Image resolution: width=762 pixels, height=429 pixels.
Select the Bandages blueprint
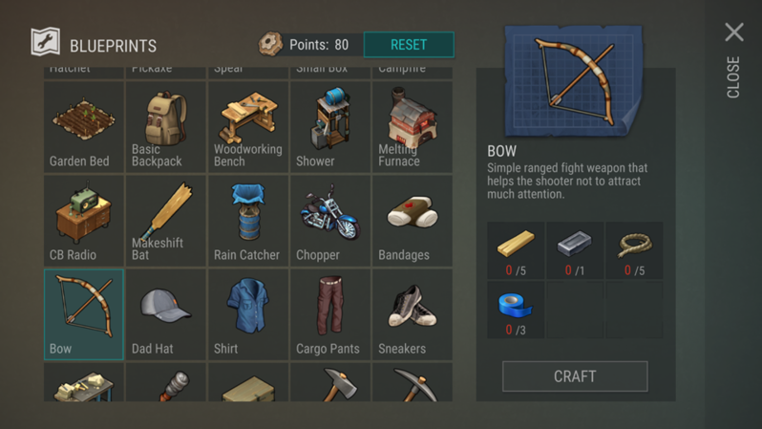412,221
